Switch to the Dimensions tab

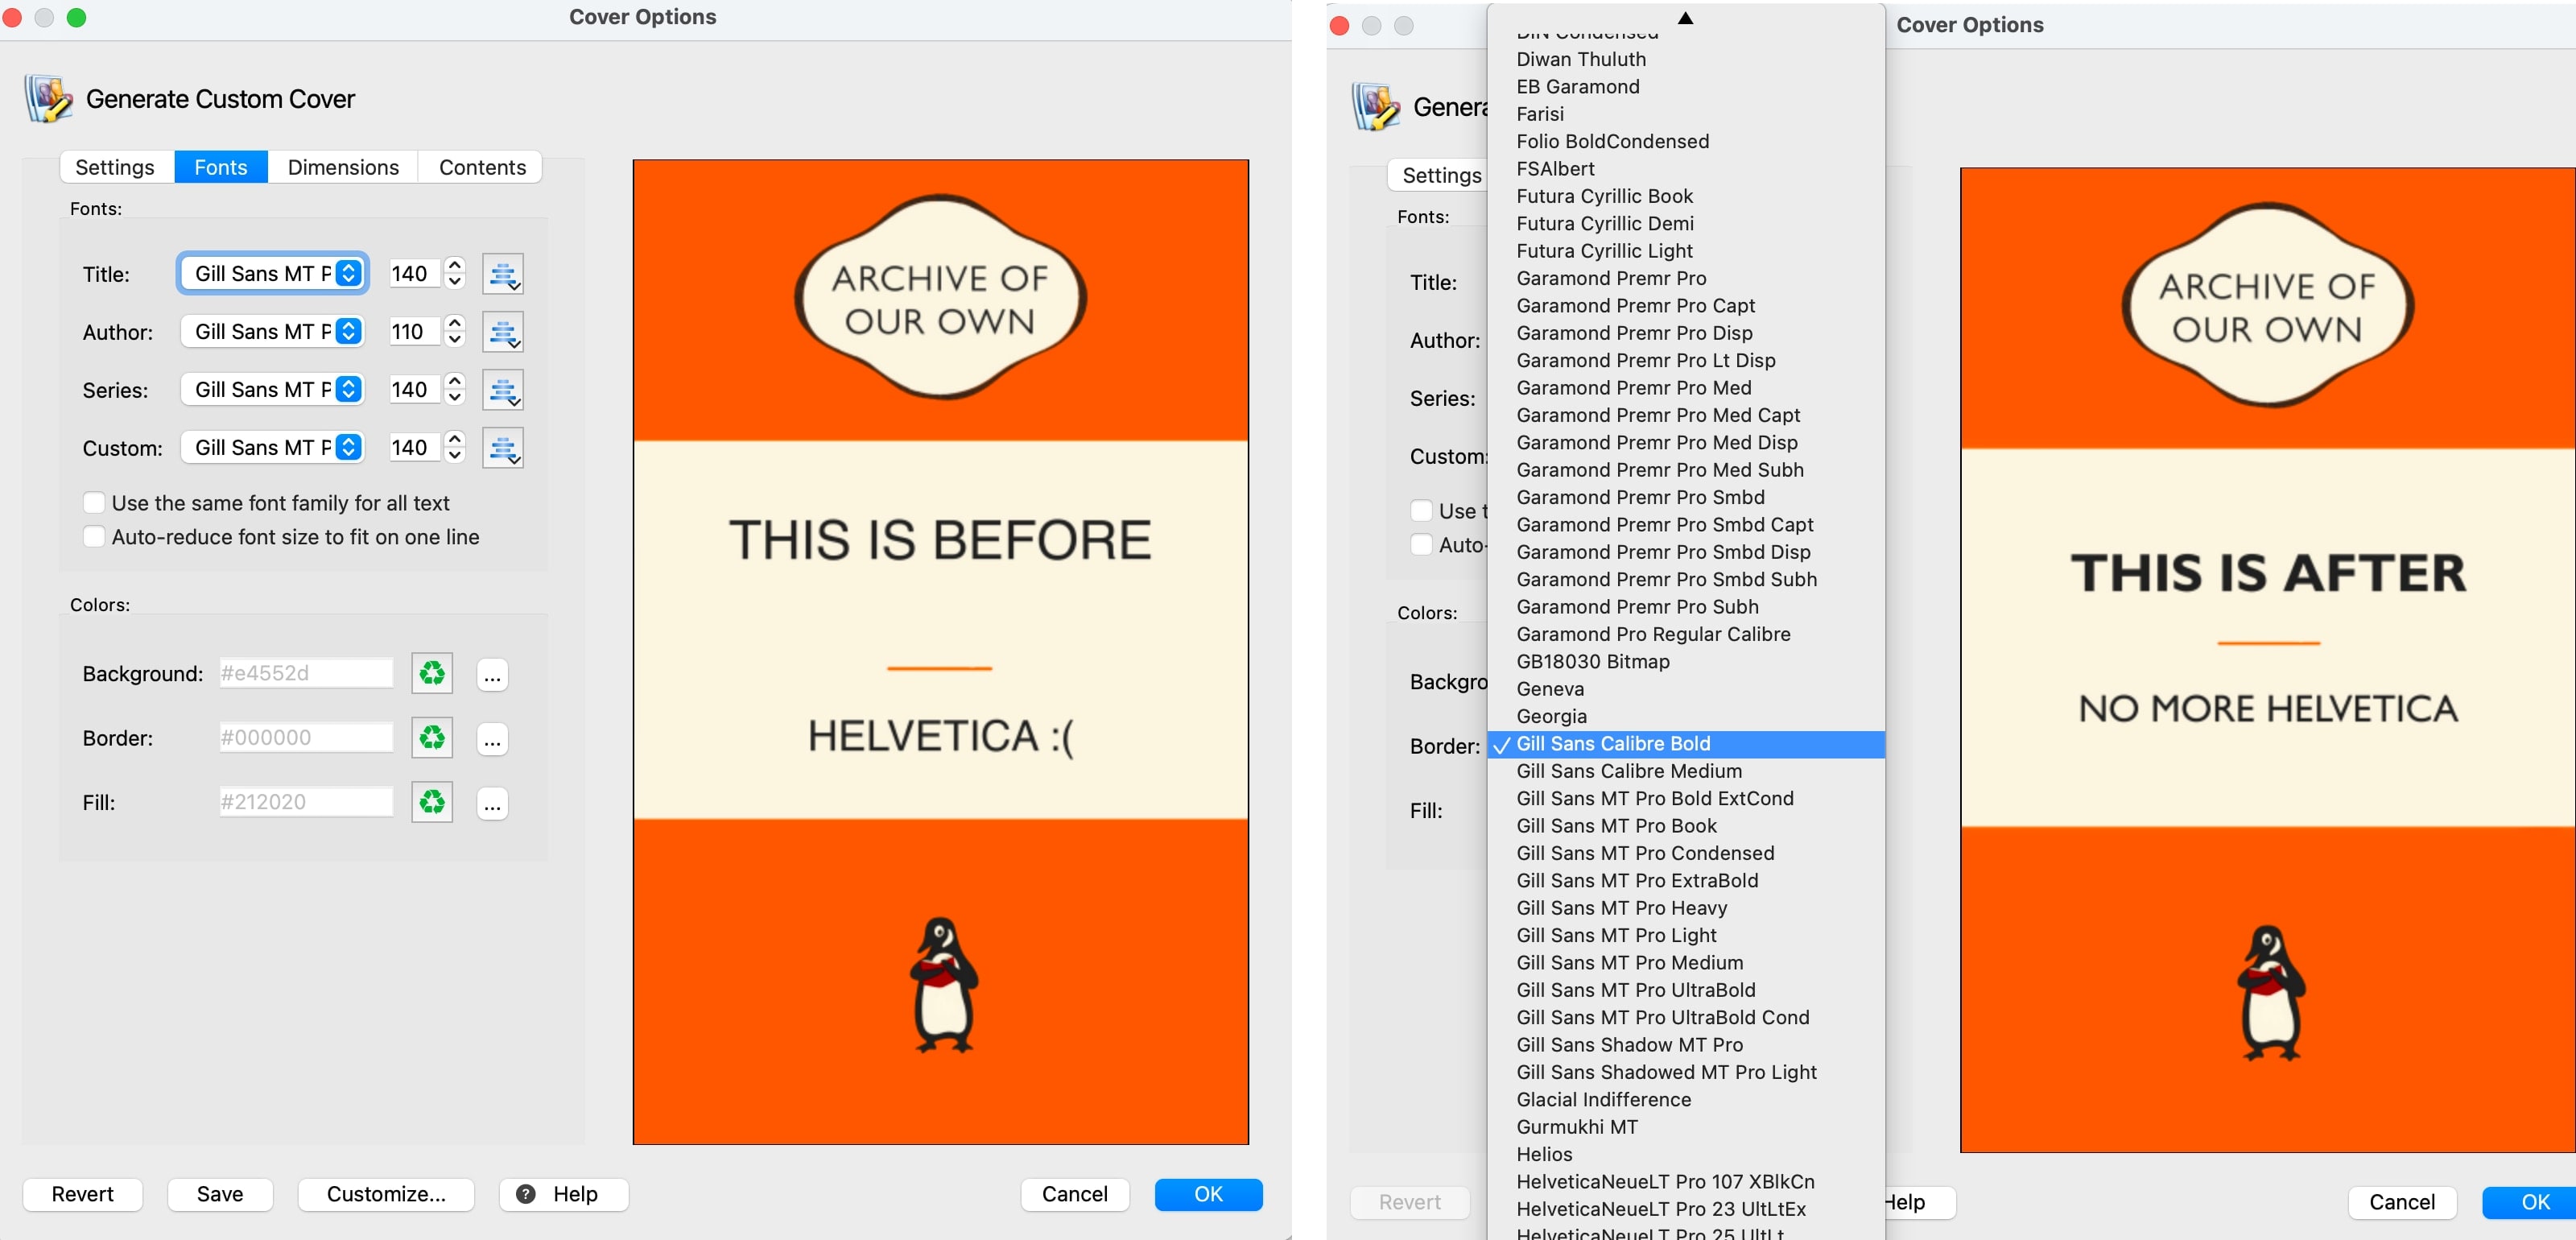[343, 167]
